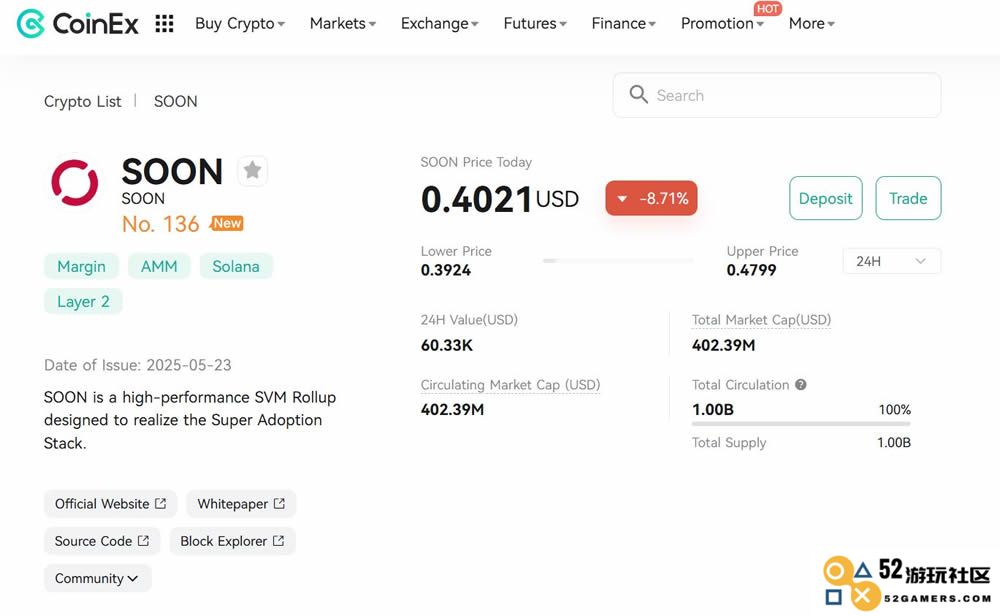Open the Source Code link

pyautogui.click(x=102, y=540)
